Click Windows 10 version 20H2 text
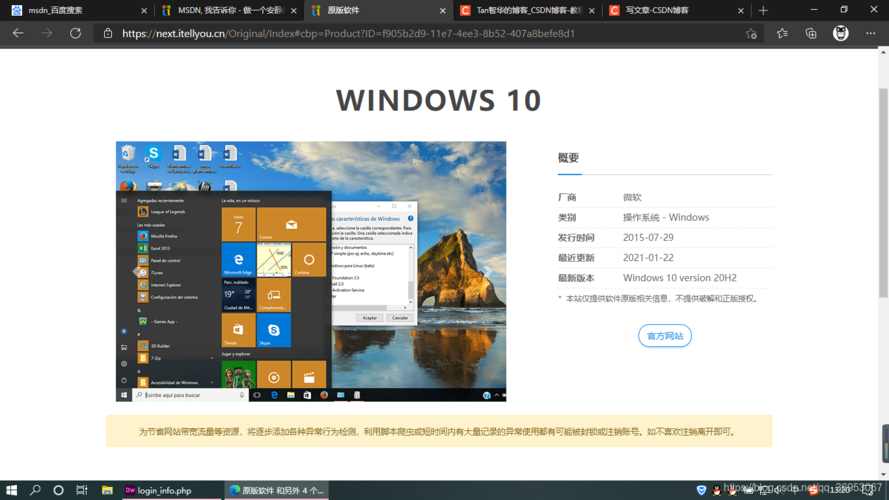889x500 pixels. click(x=680, y=278)
